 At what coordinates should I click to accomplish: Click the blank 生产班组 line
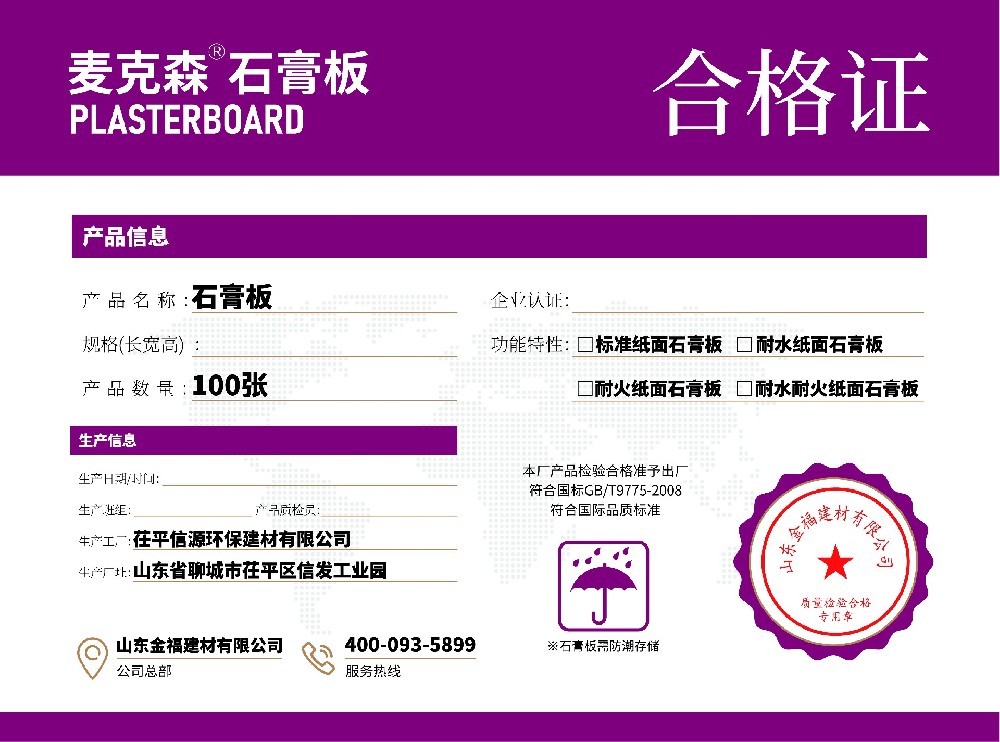pos(193,510)
